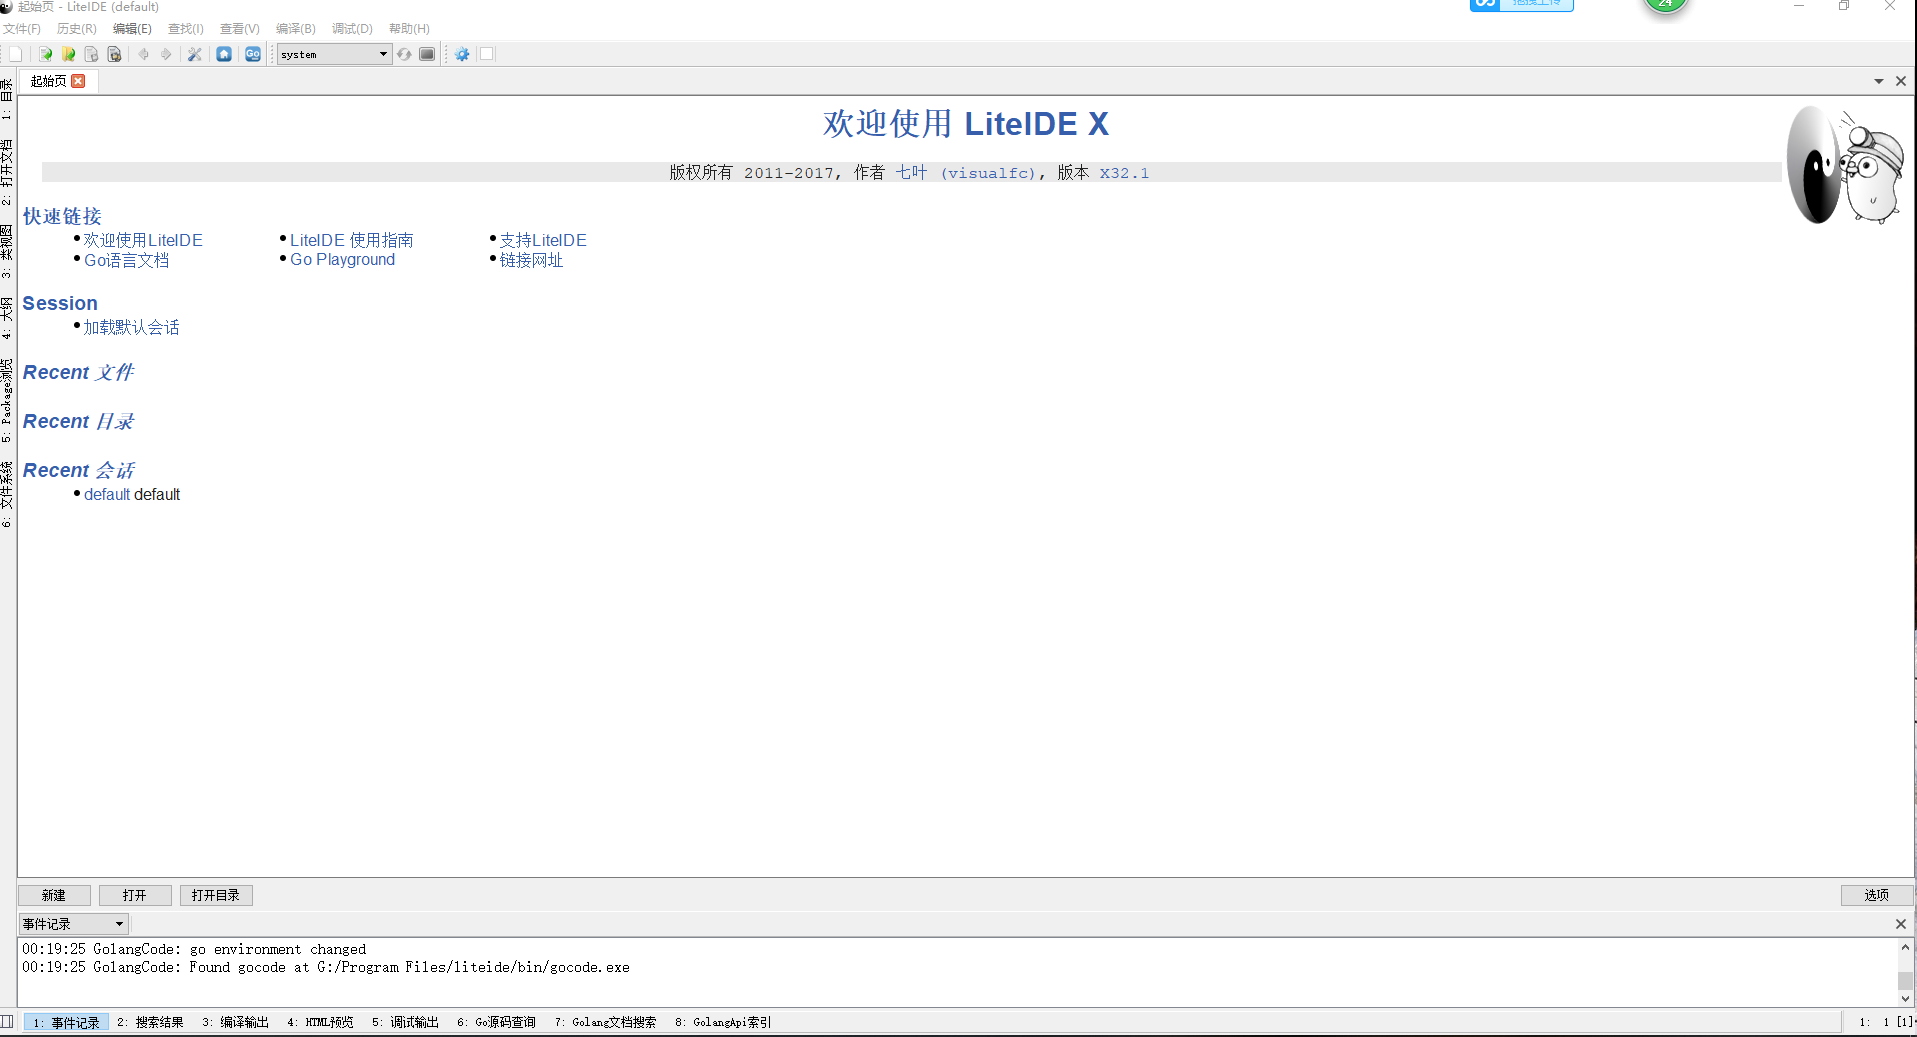The image size is (1917, 1037).
Task: Switch to 7: Golang文档搜索 bottom tab
Action: (x=605, y=1022)
